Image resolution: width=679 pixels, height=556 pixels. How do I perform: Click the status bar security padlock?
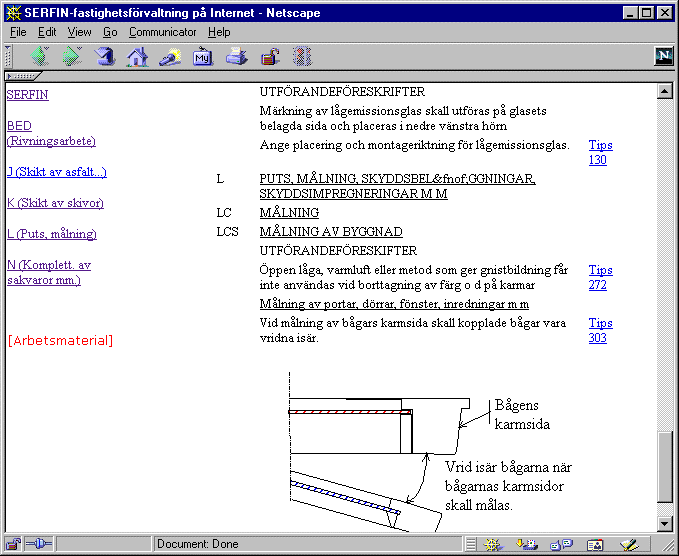pyautogui.click(x=13, y=544)
